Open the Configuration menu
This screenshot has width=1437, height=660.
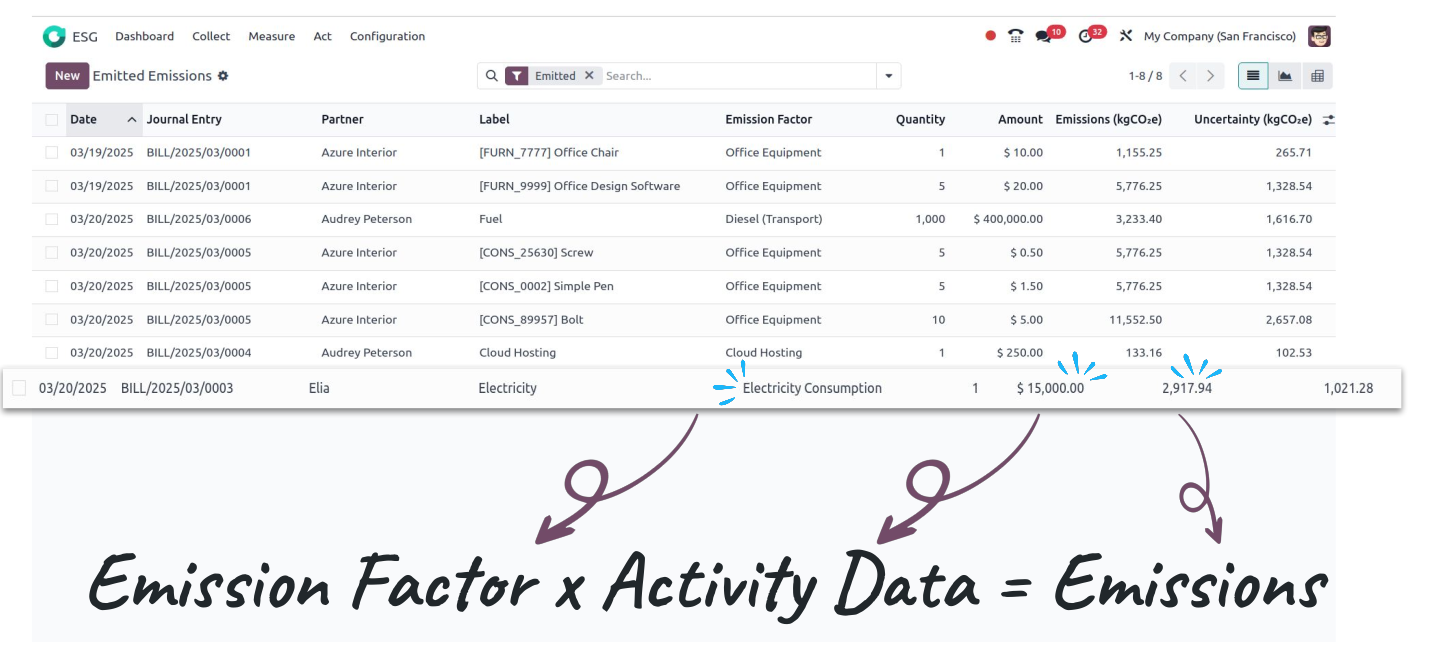pos(387,36)
